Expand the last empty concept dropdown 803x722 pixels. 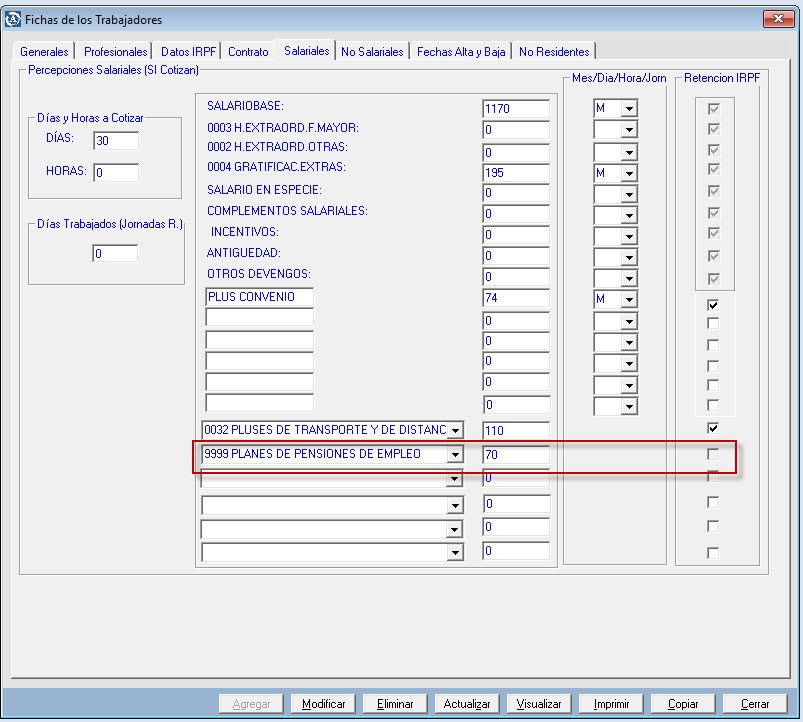click(x=455, y=553)
